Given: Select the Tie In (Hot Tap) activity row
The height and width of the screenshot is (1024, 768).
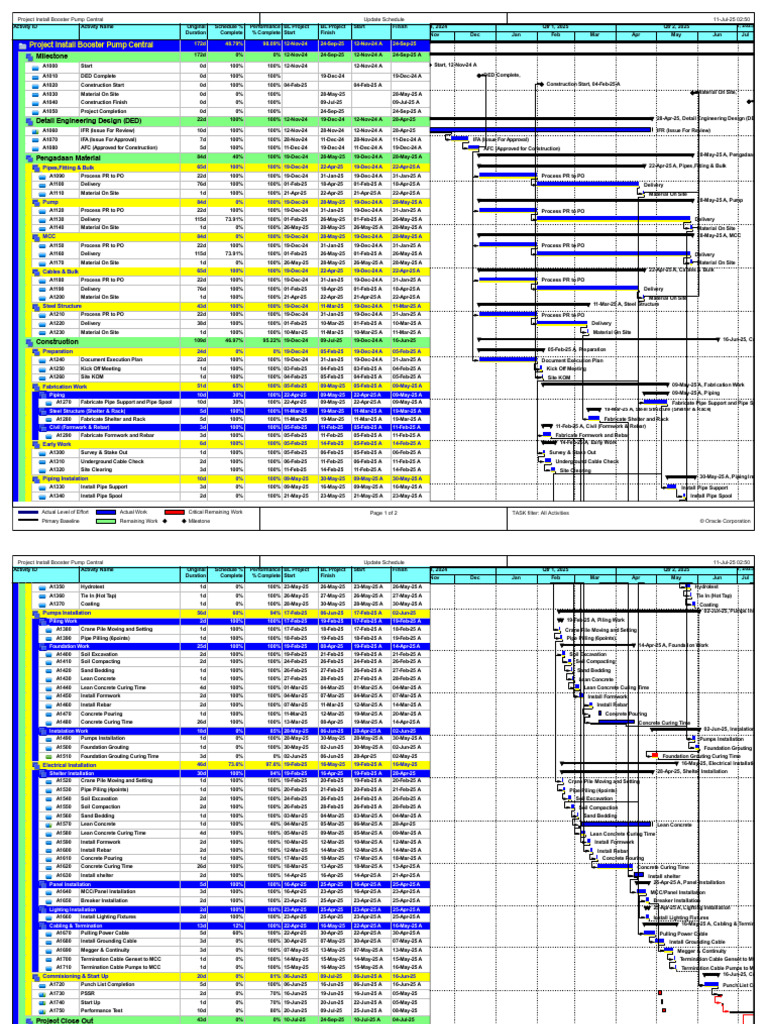Looking at the screenshot, I should [x=231, y=596].
